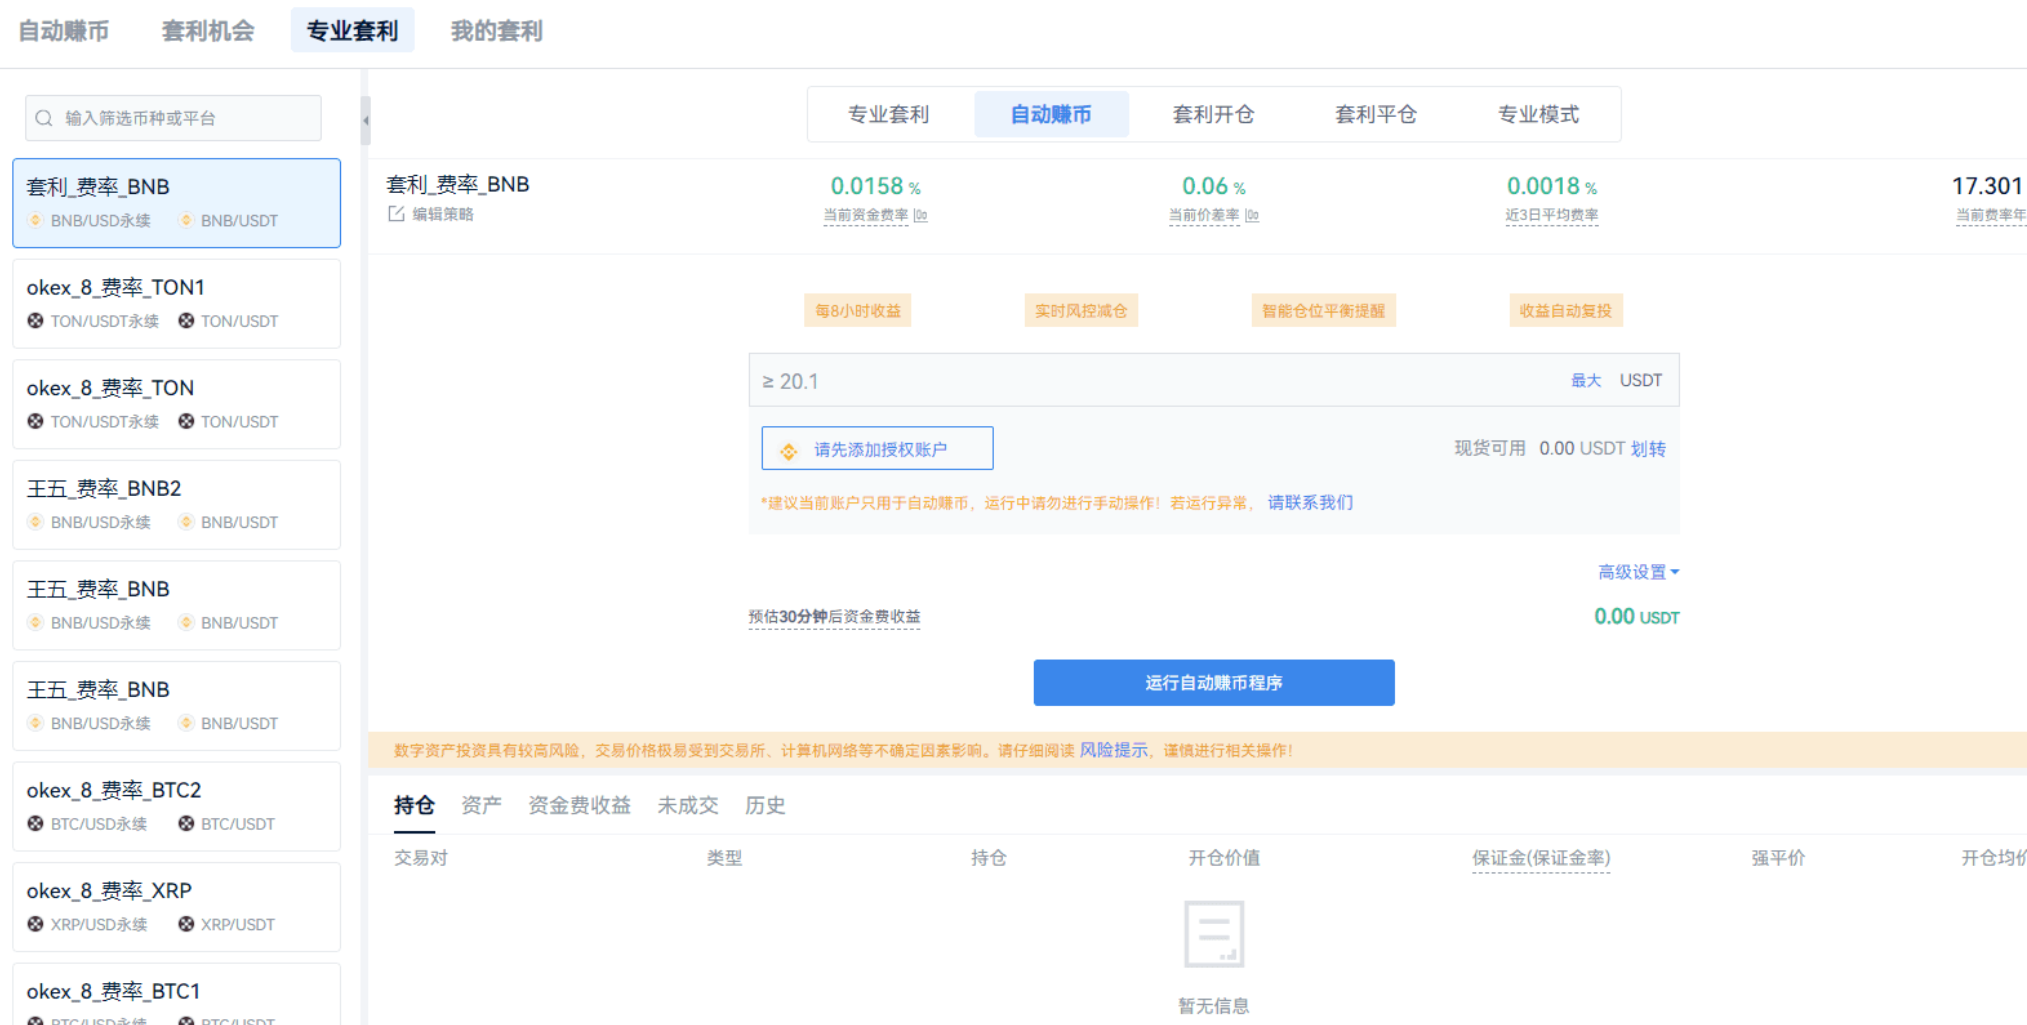2027x1025 pixels.
Task: Switch to 专业套利 mode in center tab bar
Action: click(x=889, y=114)
